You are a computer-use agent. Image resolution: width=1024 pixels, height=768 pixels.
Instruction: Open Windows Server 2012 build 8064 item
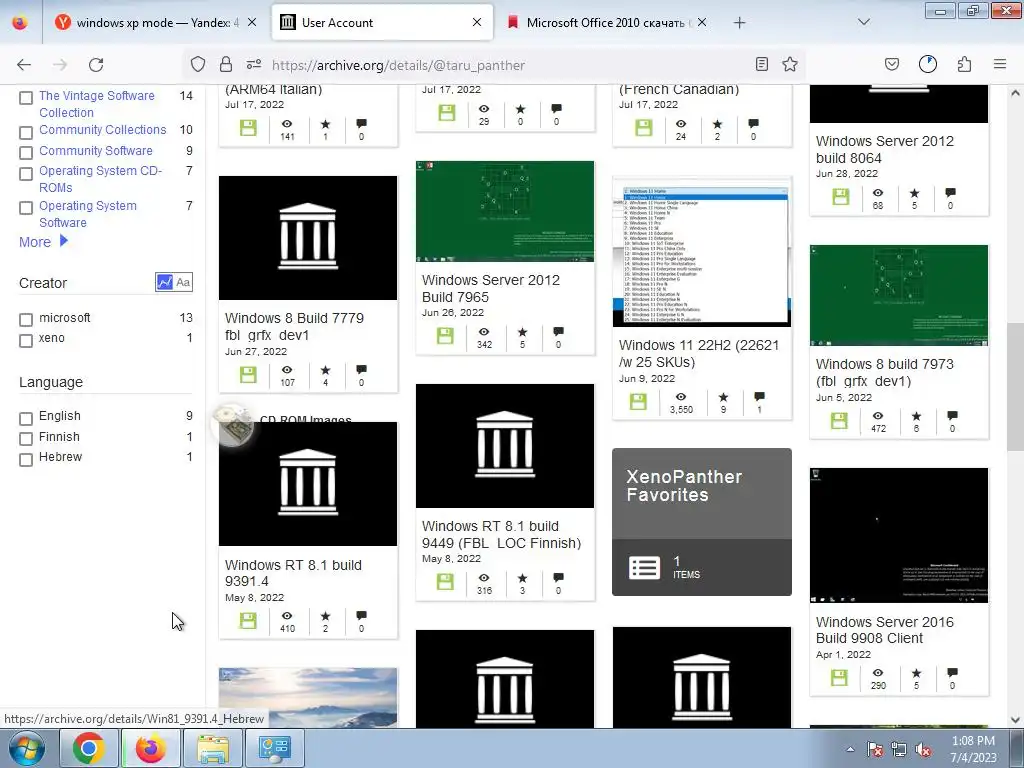pyautogui.click(x=884, y=150)
